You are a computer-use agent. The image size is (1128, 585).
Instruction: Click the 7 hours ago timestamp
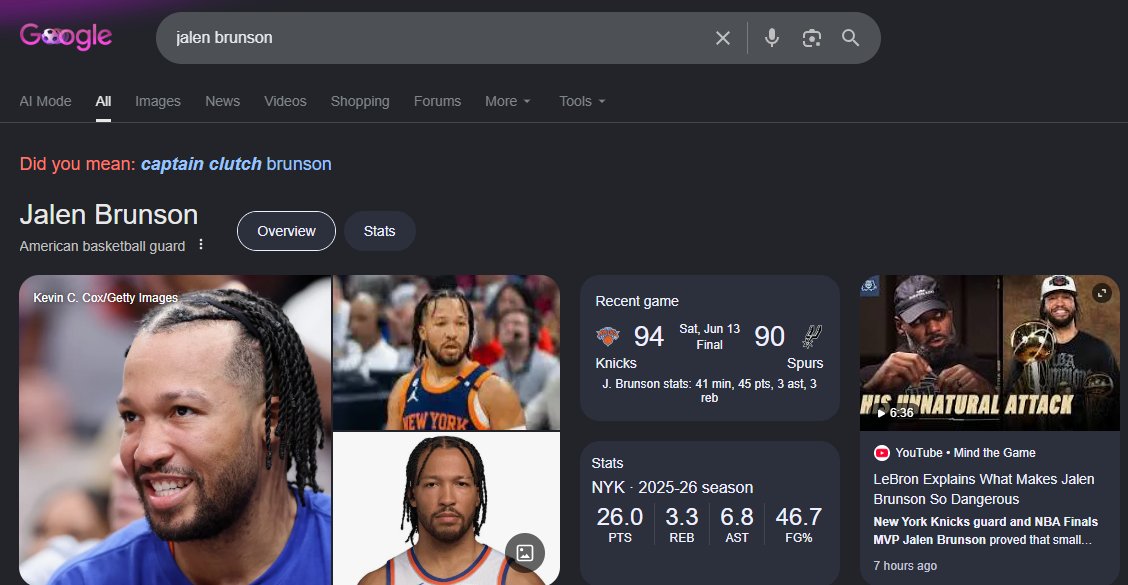[x=905, y=566]
